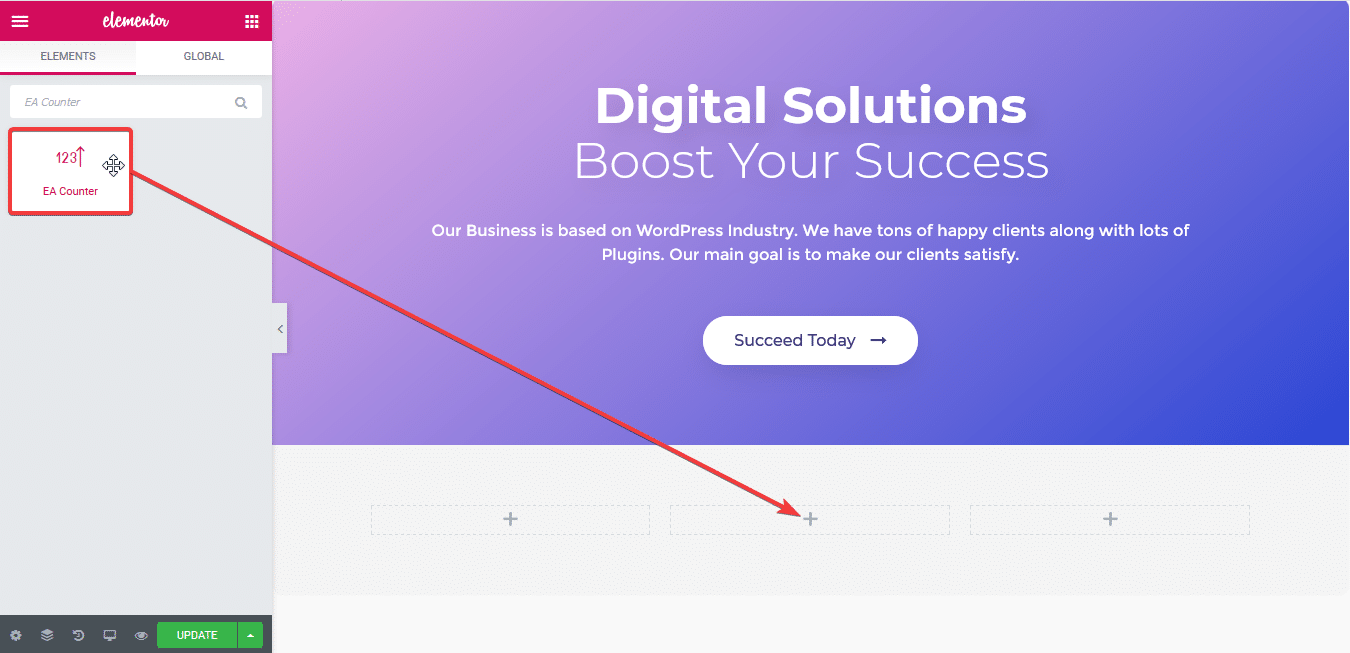Open the widgets grid icon

coord(251,21)
